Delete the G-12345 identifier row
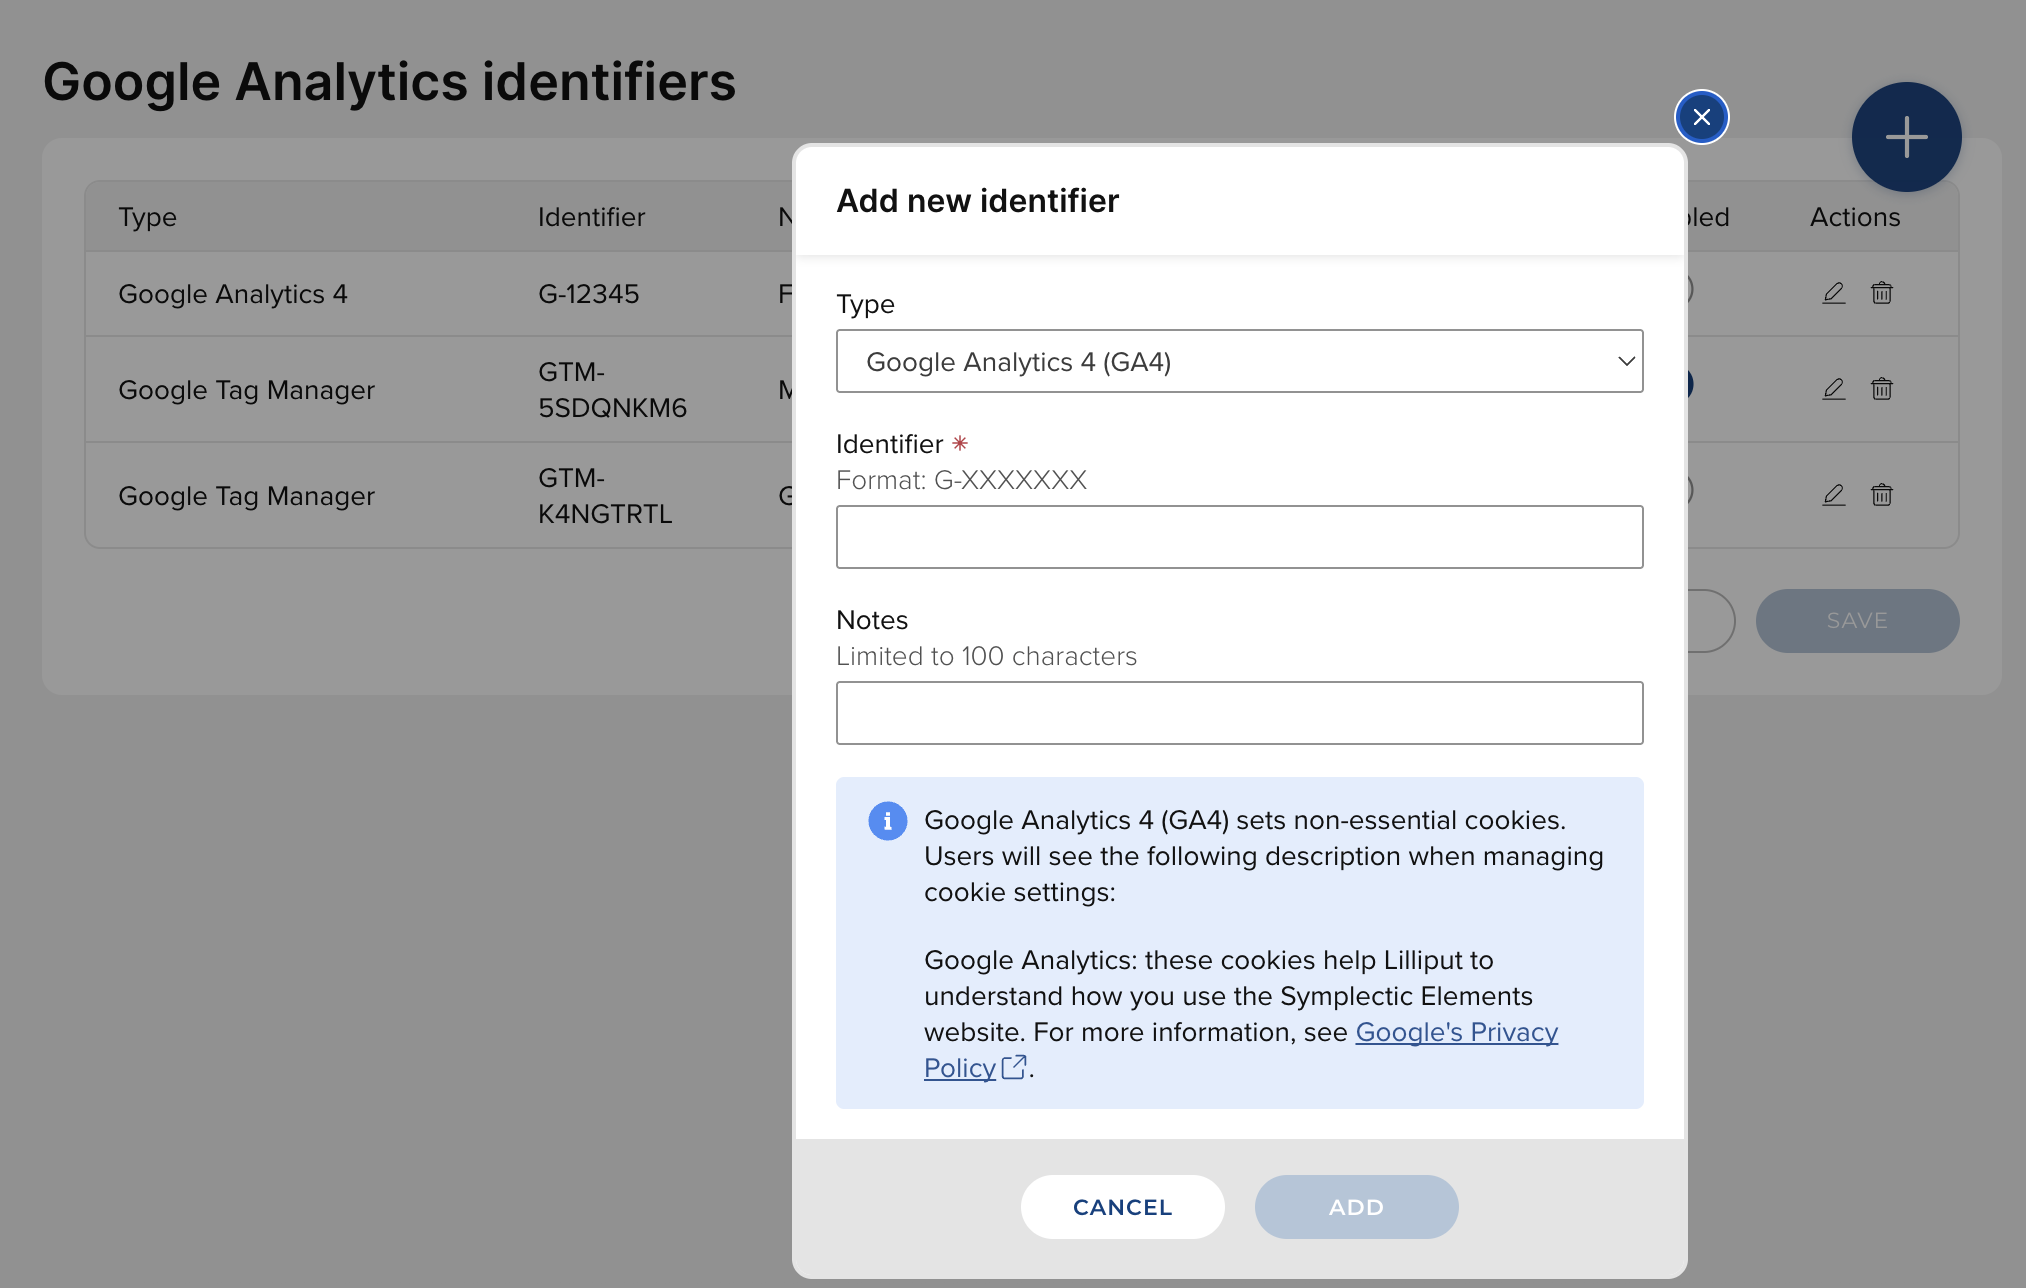This screenshot has height=1288, width=2026. click(1881, 293)
